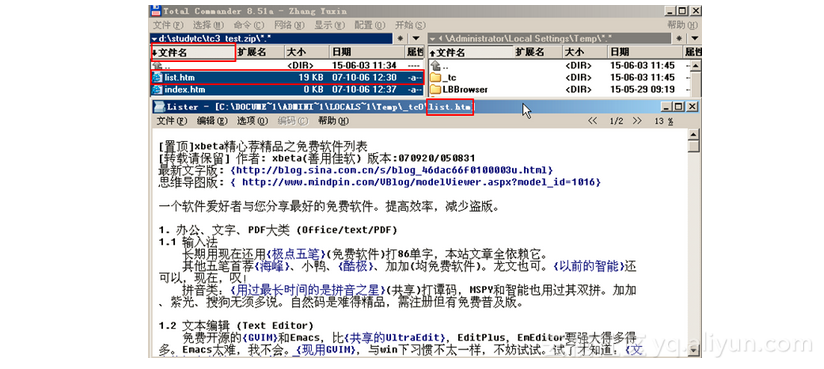The height and width of the screenshot is (369, 824).
Task: Sort right panel by 文件名 column
Action: click(471, 53)
